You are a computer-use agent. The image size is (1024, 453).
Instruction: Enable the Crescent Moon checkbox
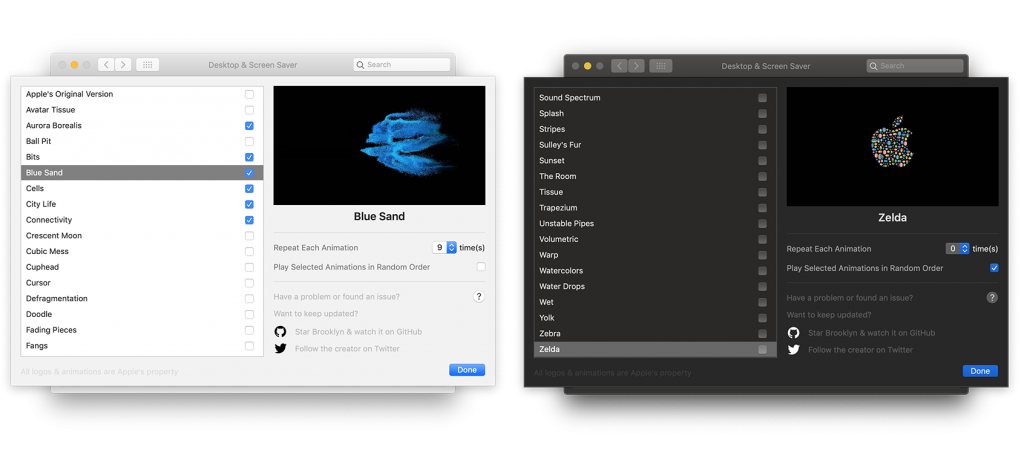[x=249, y=236]
